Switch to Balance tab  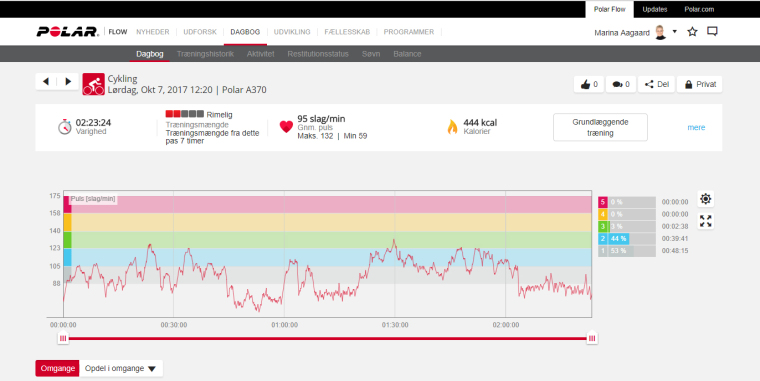pos(407,54)
